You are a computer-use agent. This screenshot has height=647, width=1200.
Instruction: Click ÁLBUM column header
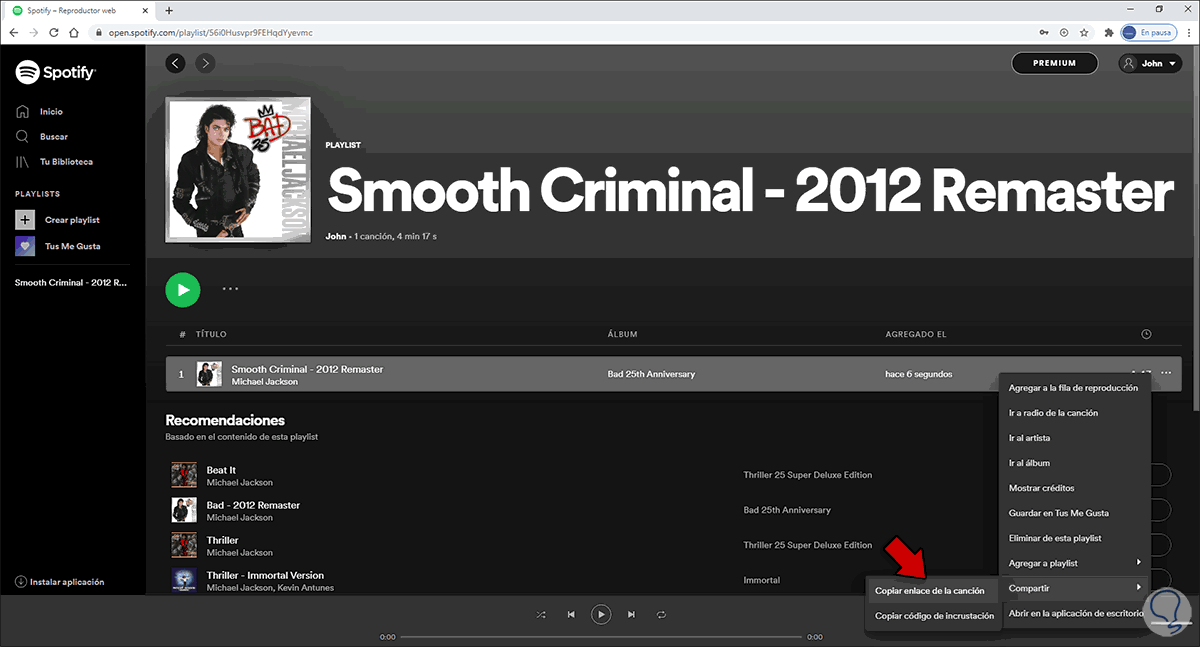pos(622,334)
